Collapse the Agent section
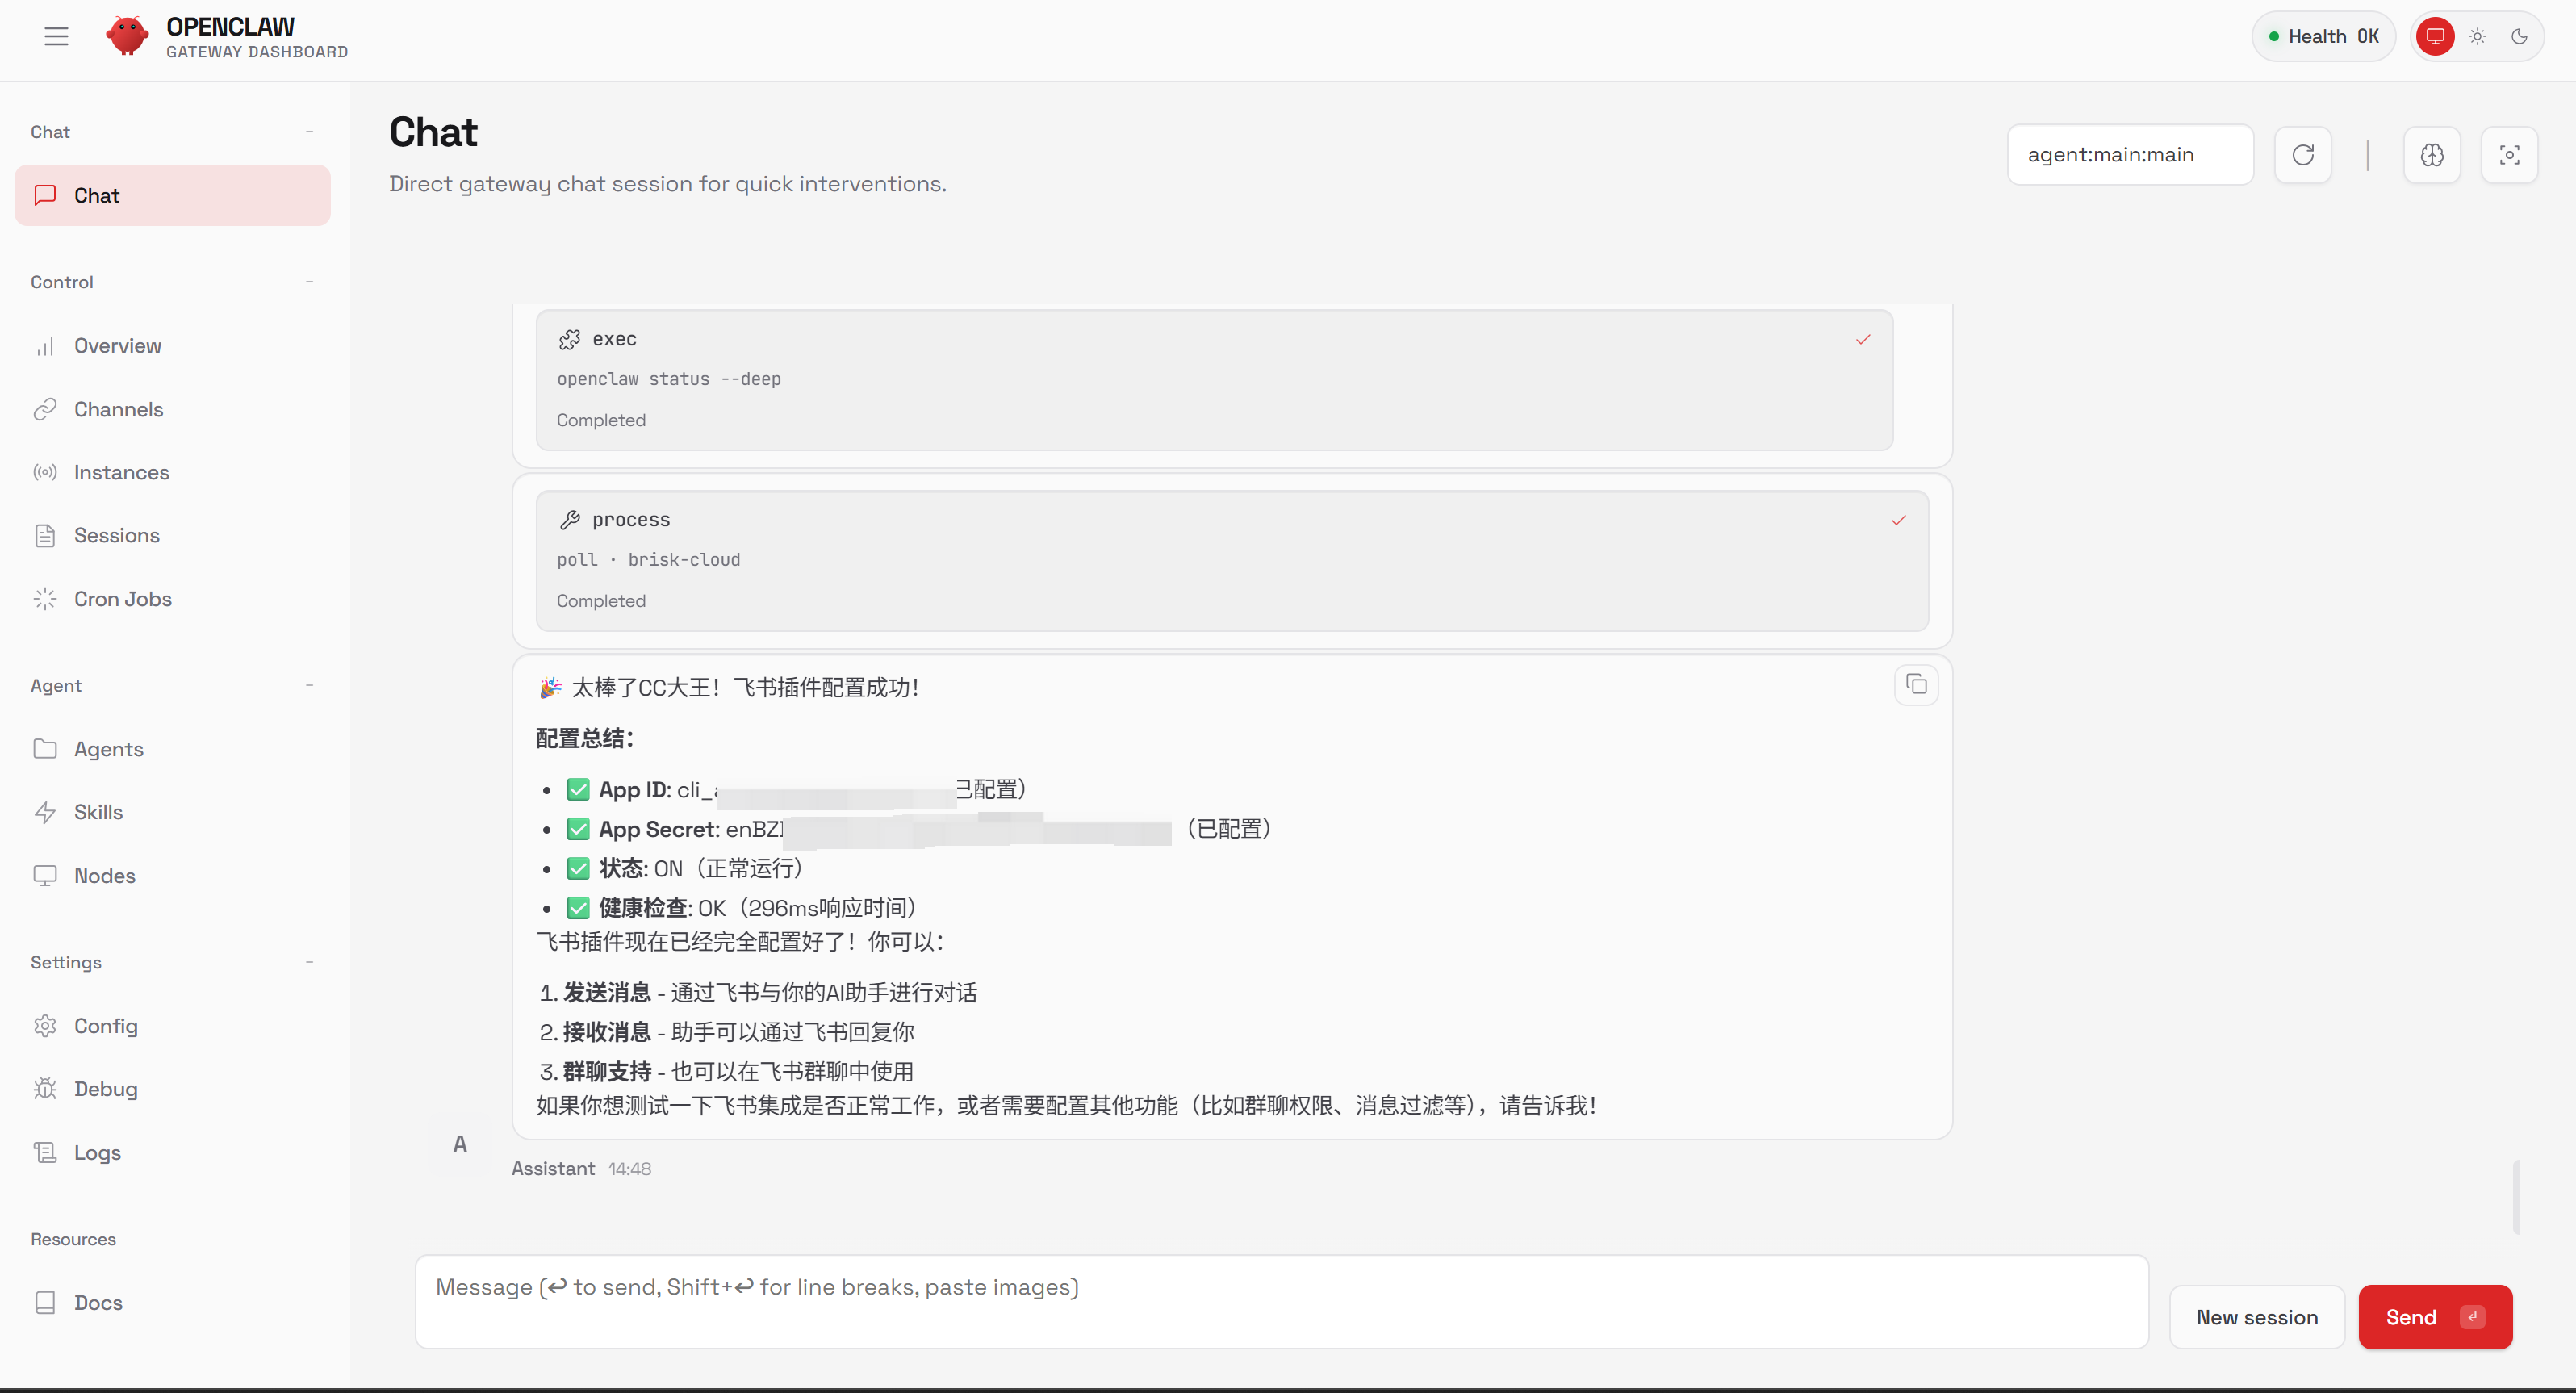Image resolution: width=2576 pixels, height=1393 pixels. 309,685
